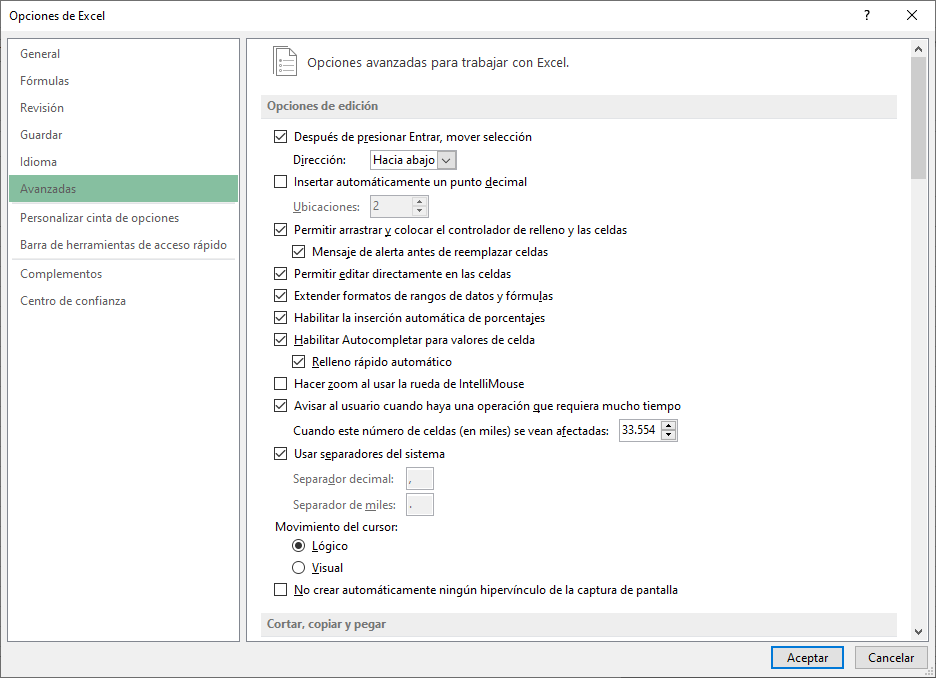Toggle 'Extender formatos de rangos de datos y fórmulas'
This screenshot has height=678, width=936.
(281, 296)
